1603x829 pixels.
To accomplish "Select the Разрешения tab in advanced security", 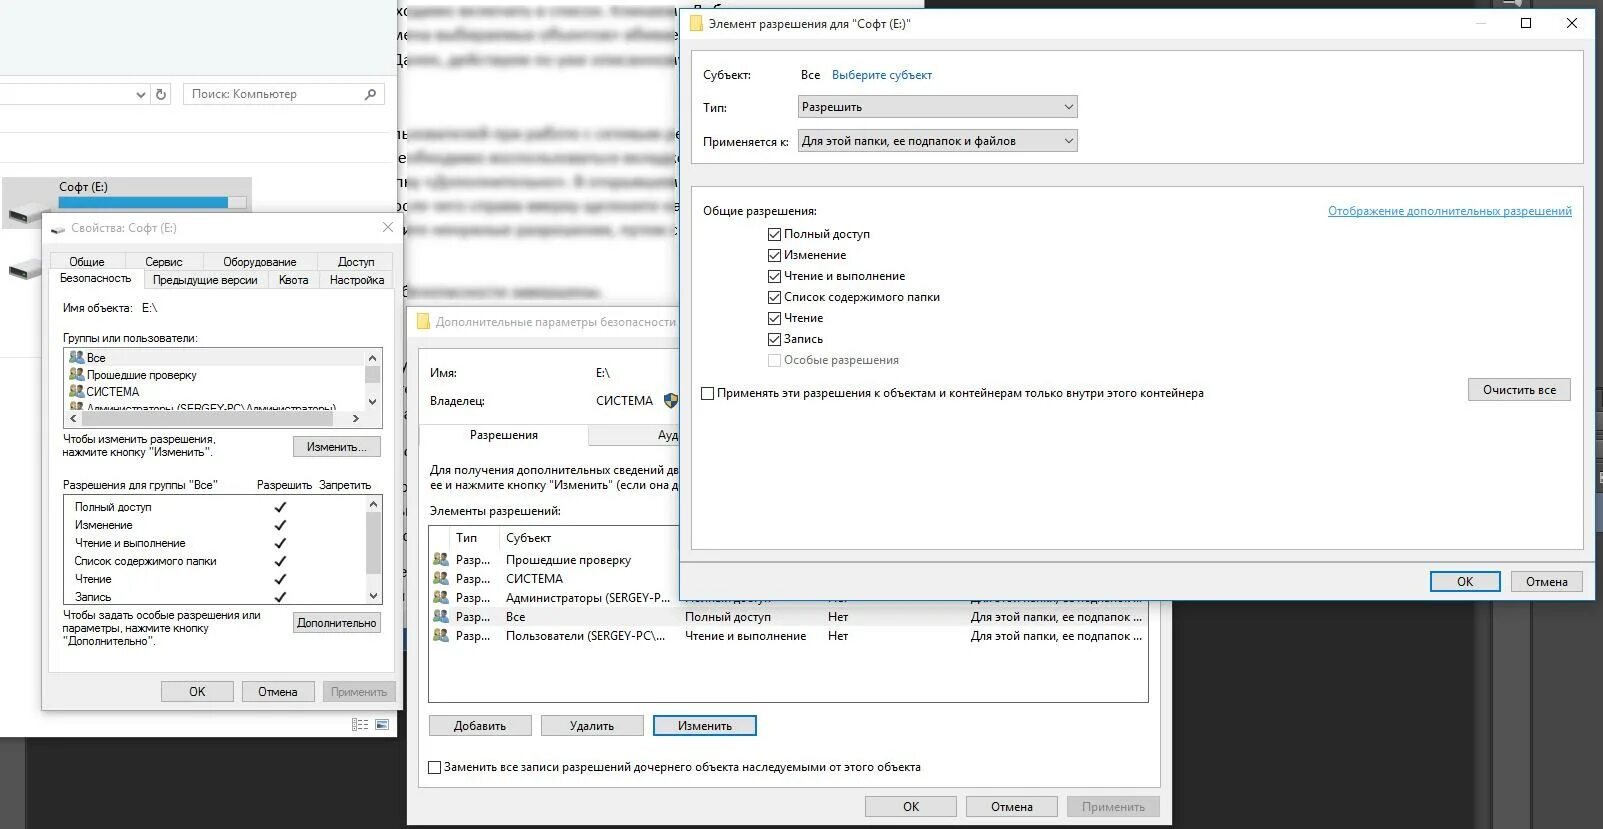I will point(504,435).
